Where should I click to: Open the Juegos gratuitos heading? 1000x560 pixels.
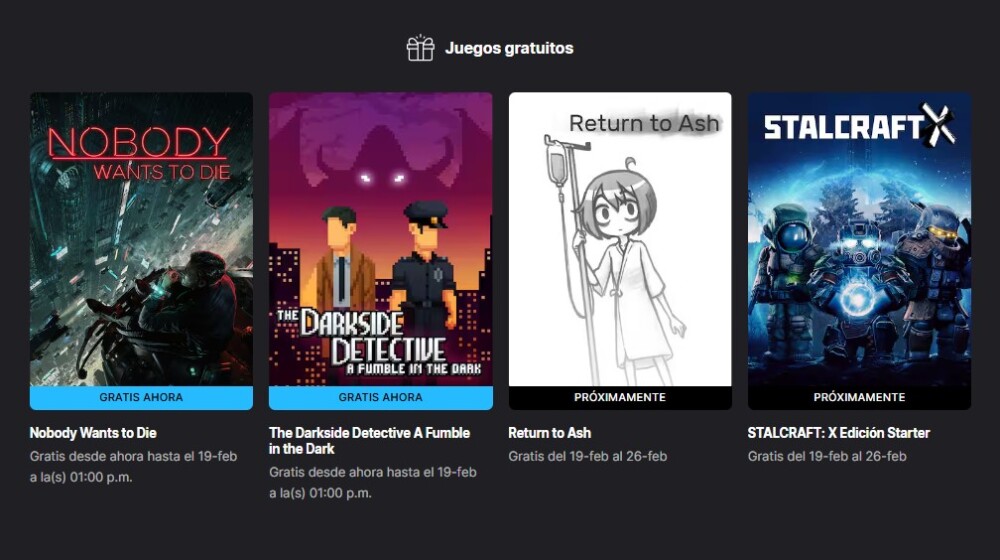(x=509, y=48)
